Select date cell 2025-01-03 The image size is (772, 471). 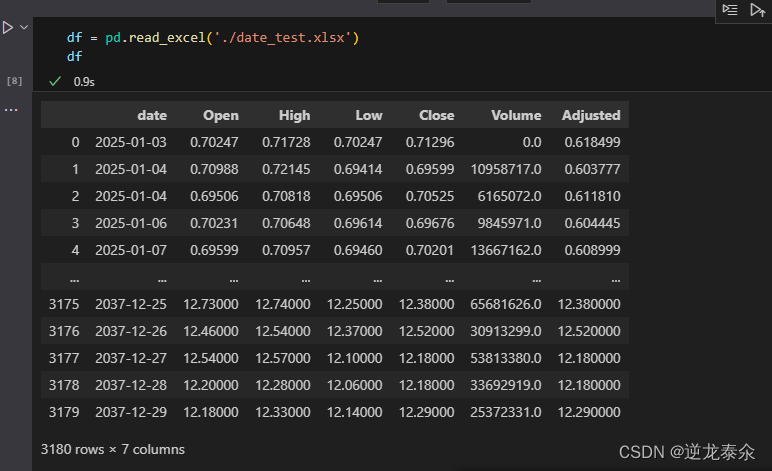(131, 142)
